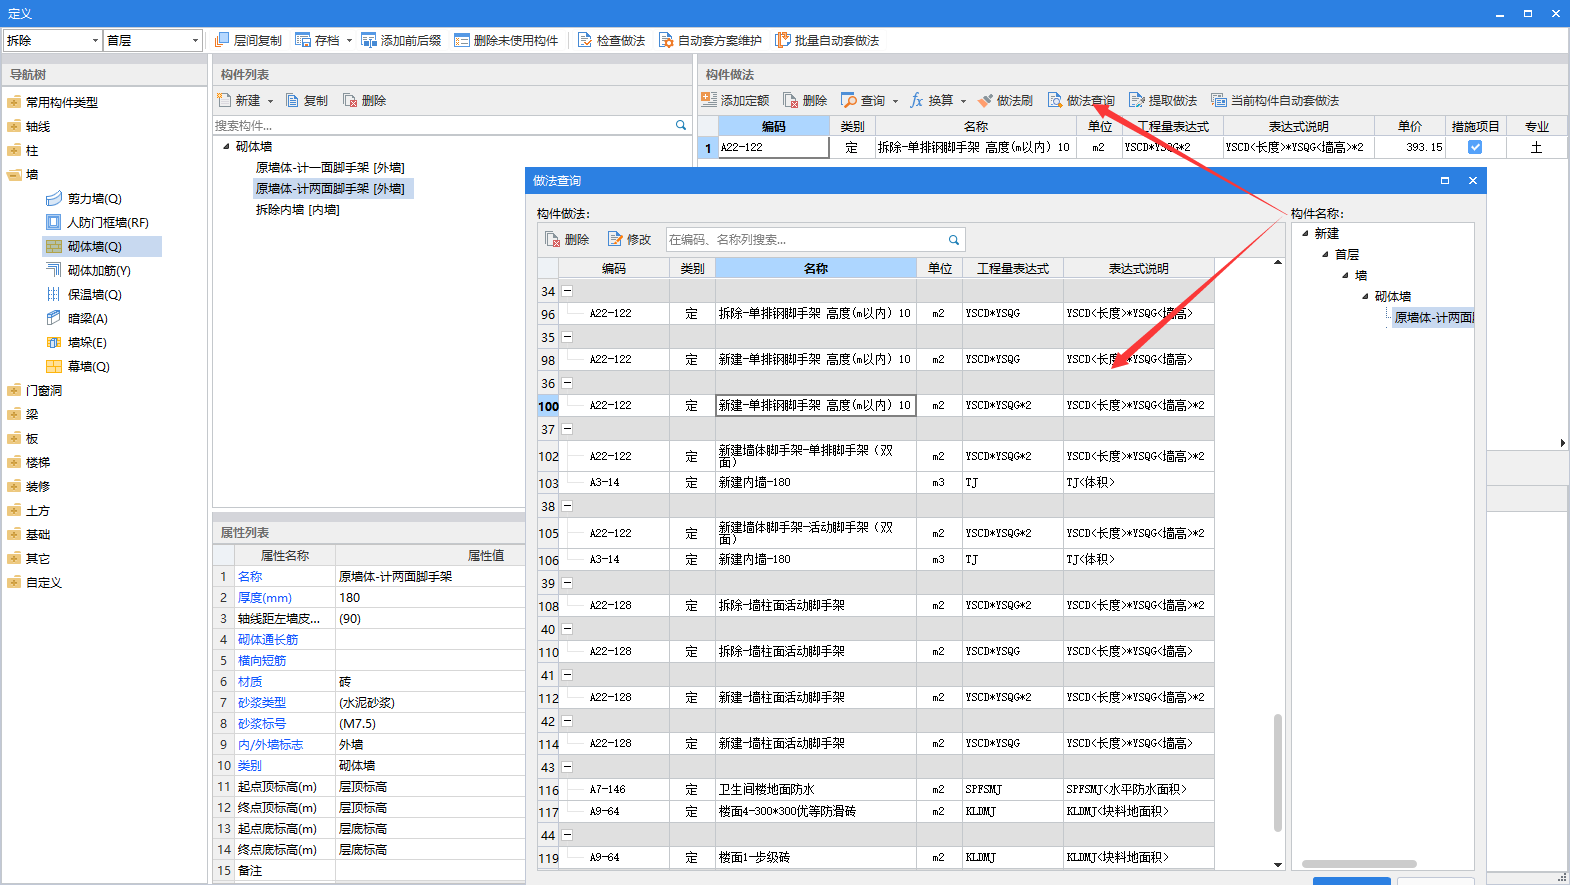Click the search magnifier in the 做法查询 dialog
Viewport: 1570px width, 885px height.
(x=954, y=240)
